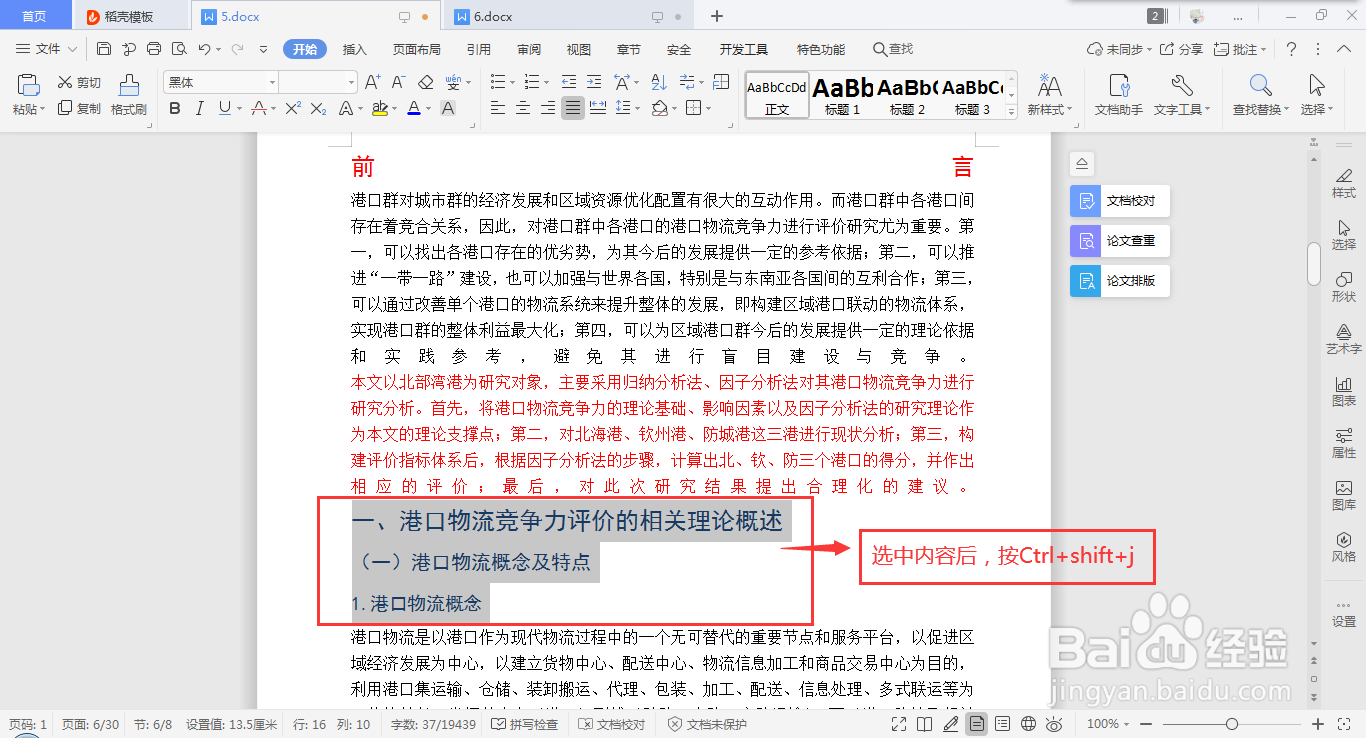The width and height of the screenshot is (1366, 738).
Task: Expand the underline options dropdown
Action: (240, 107)
